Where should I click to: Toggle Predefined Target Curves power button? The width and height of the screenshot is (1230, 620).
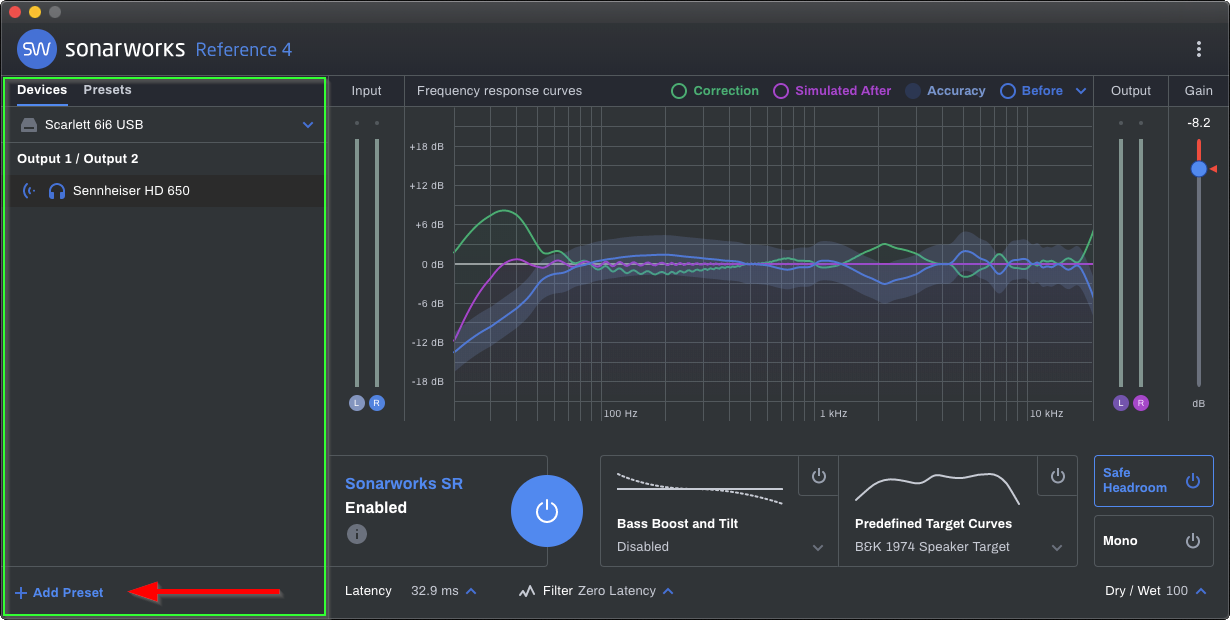point(1058,476)
